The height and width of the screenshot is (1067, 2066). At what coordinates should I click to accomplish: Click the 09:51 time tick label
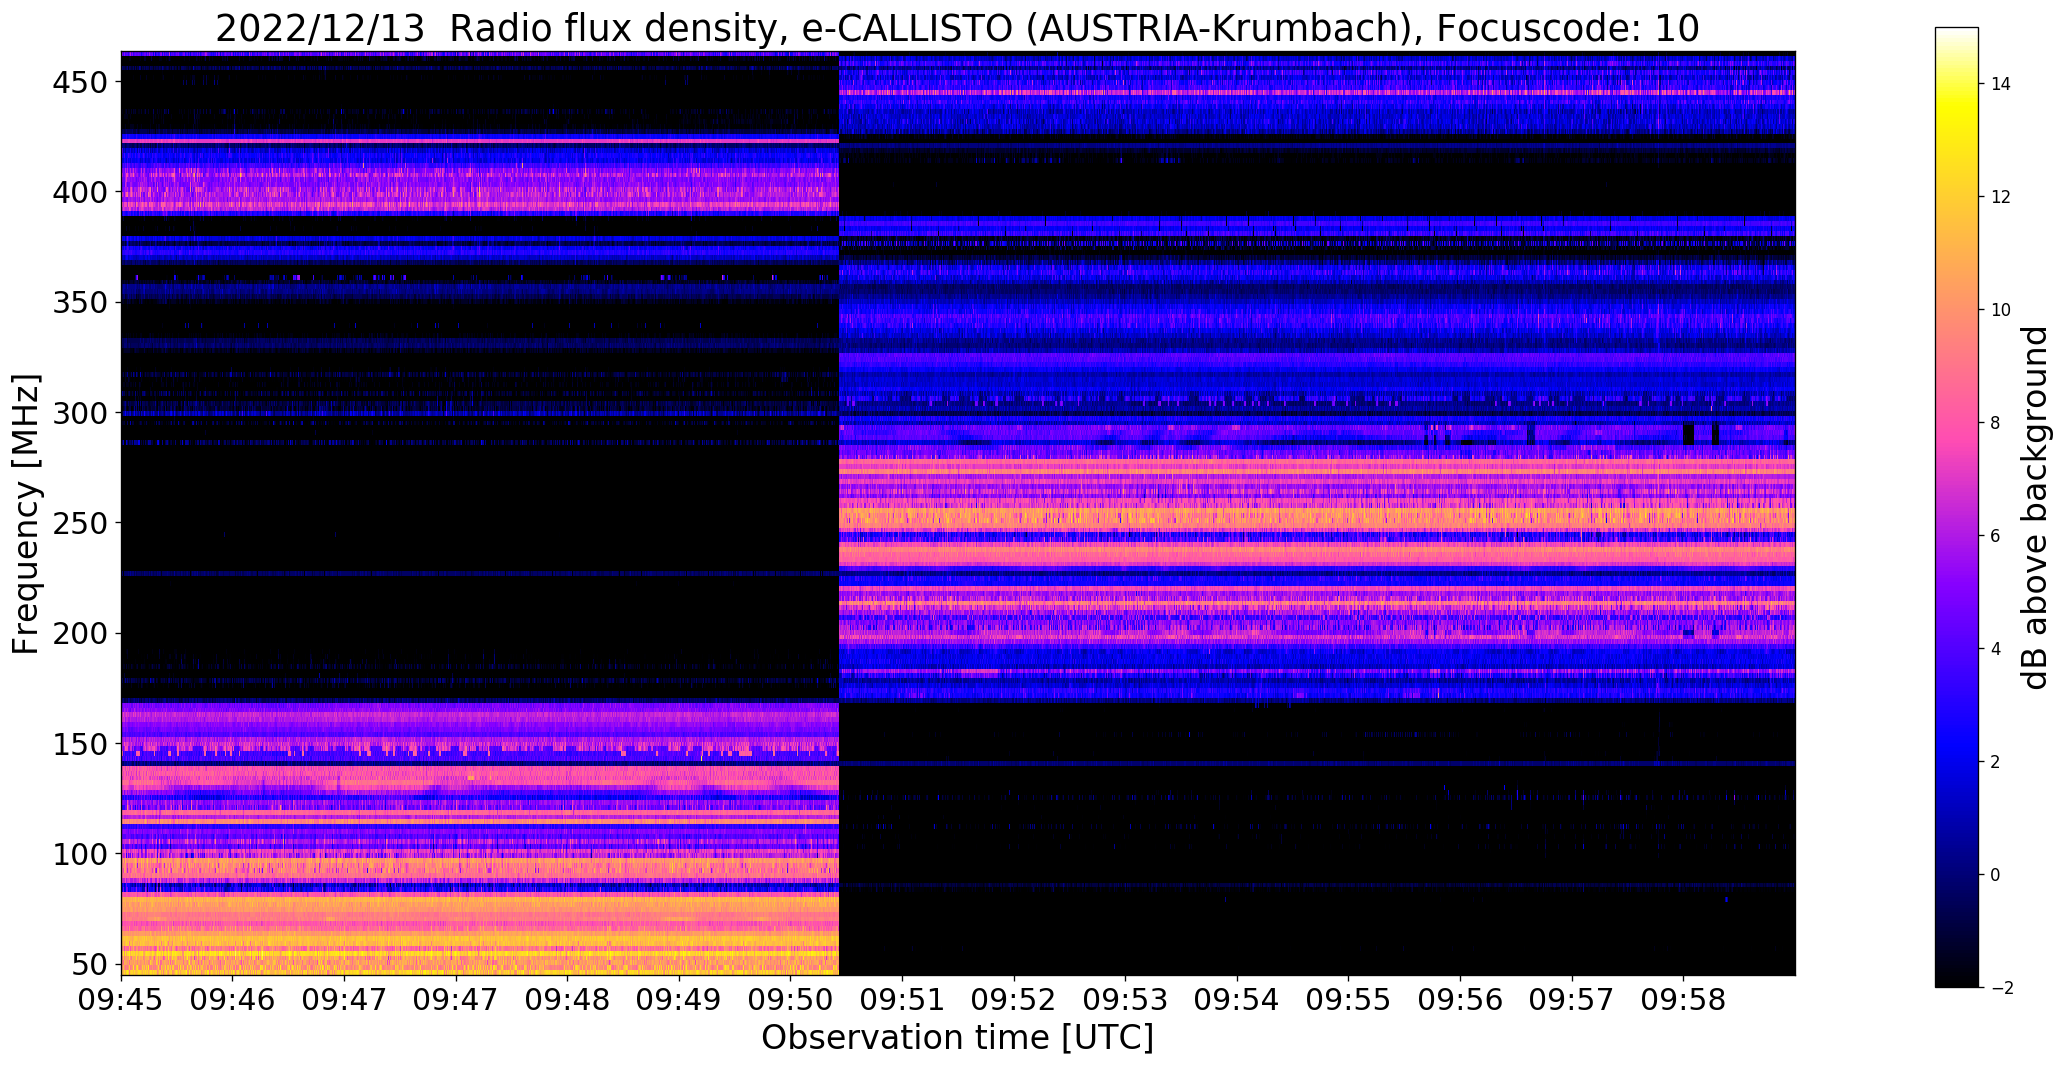[x=903, y=1001]
